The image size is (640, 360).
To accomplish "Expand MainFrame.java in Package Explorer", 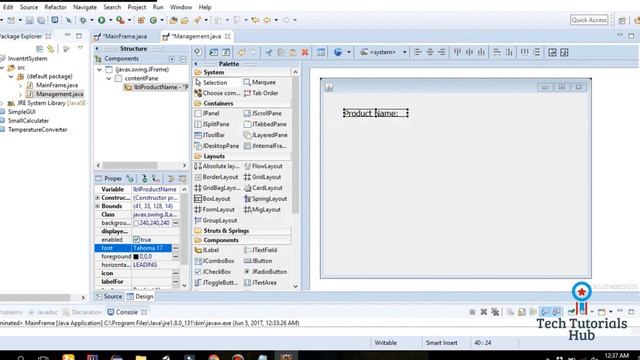I will (x=20, y=85).
